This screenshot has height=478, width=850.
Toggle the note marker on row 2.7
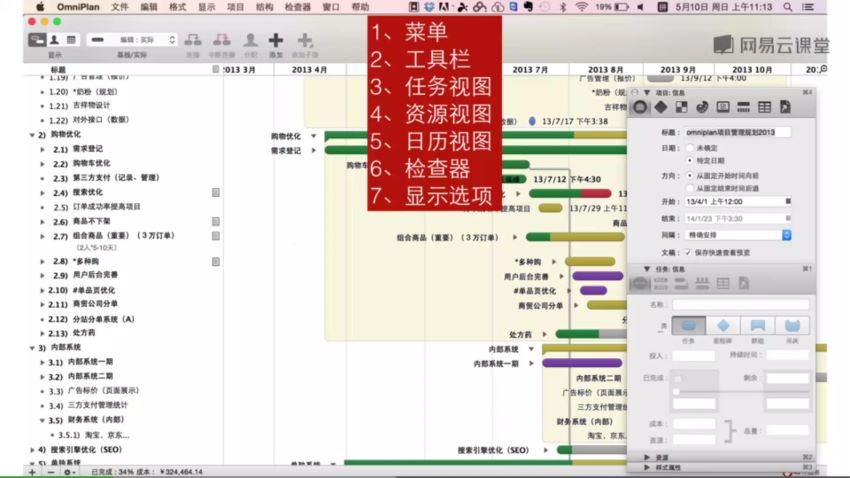click(216, 236)
